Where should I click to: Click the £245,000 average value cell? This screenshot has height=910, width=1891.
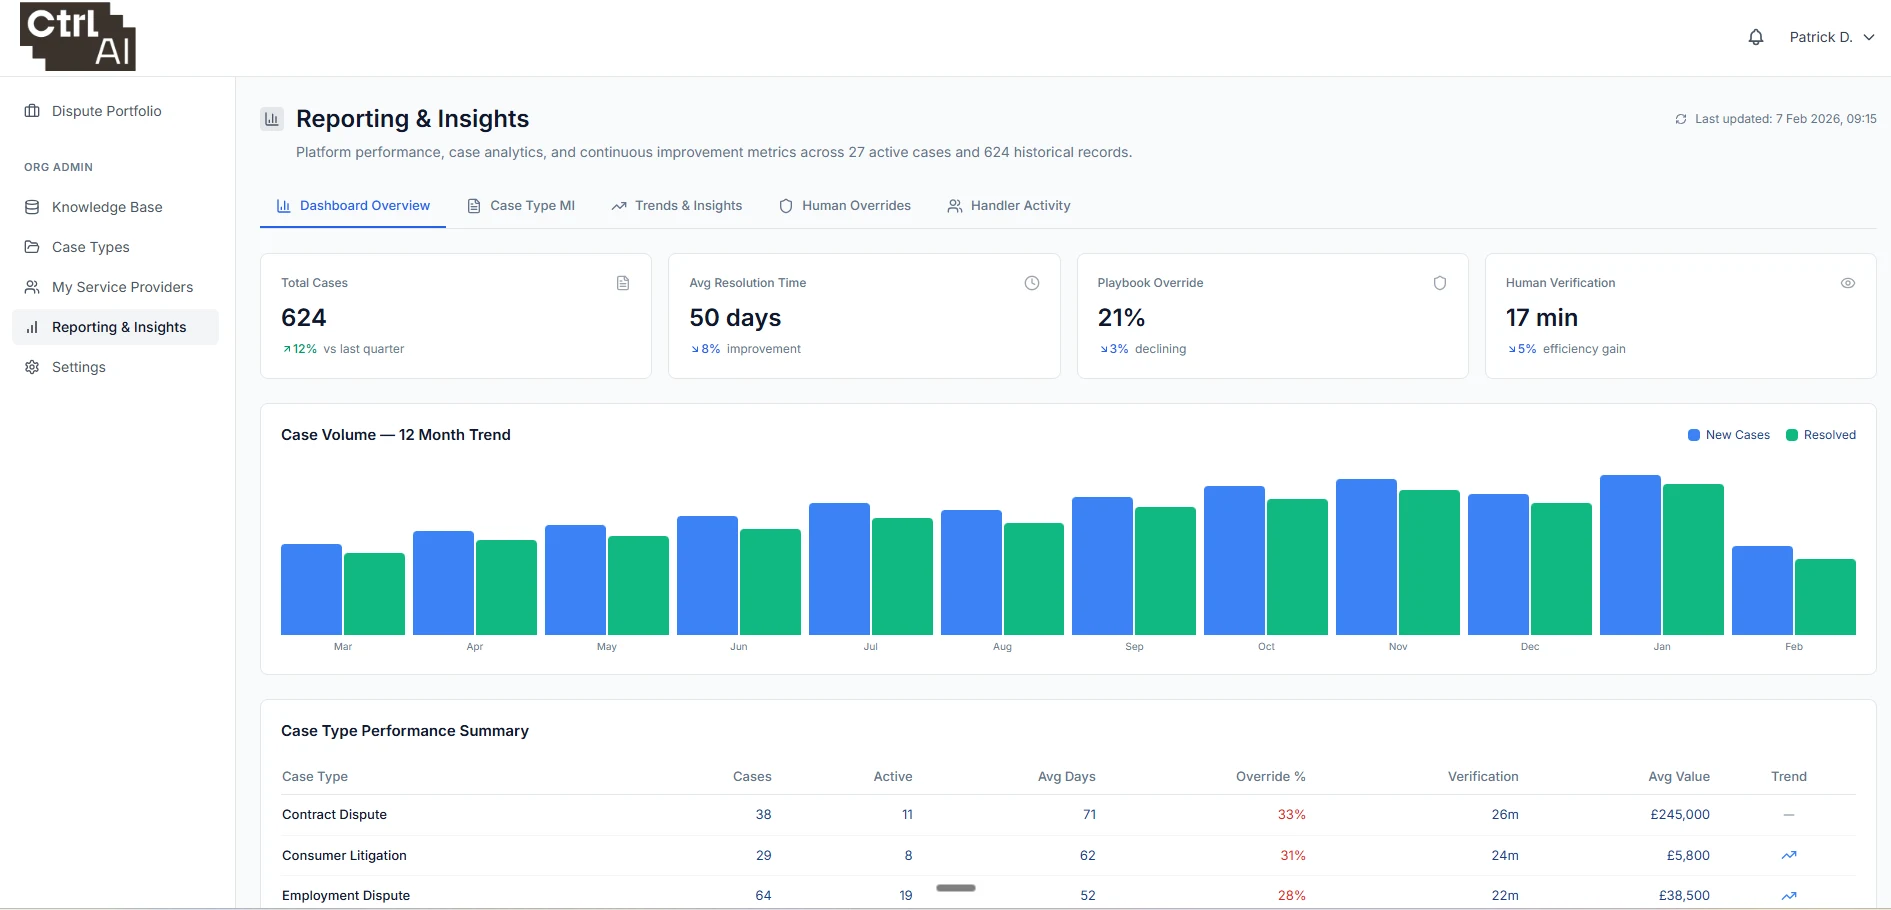(1680, 815)
